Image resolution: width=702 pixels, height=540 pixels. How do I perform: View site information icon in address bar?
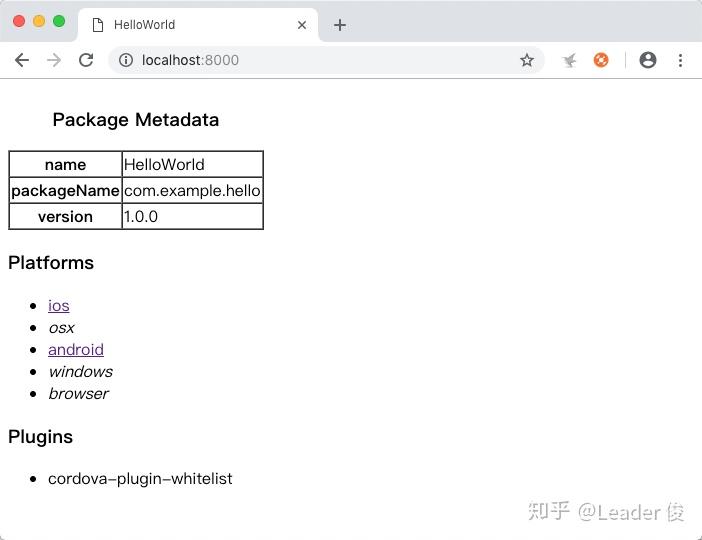pos(126,60)
